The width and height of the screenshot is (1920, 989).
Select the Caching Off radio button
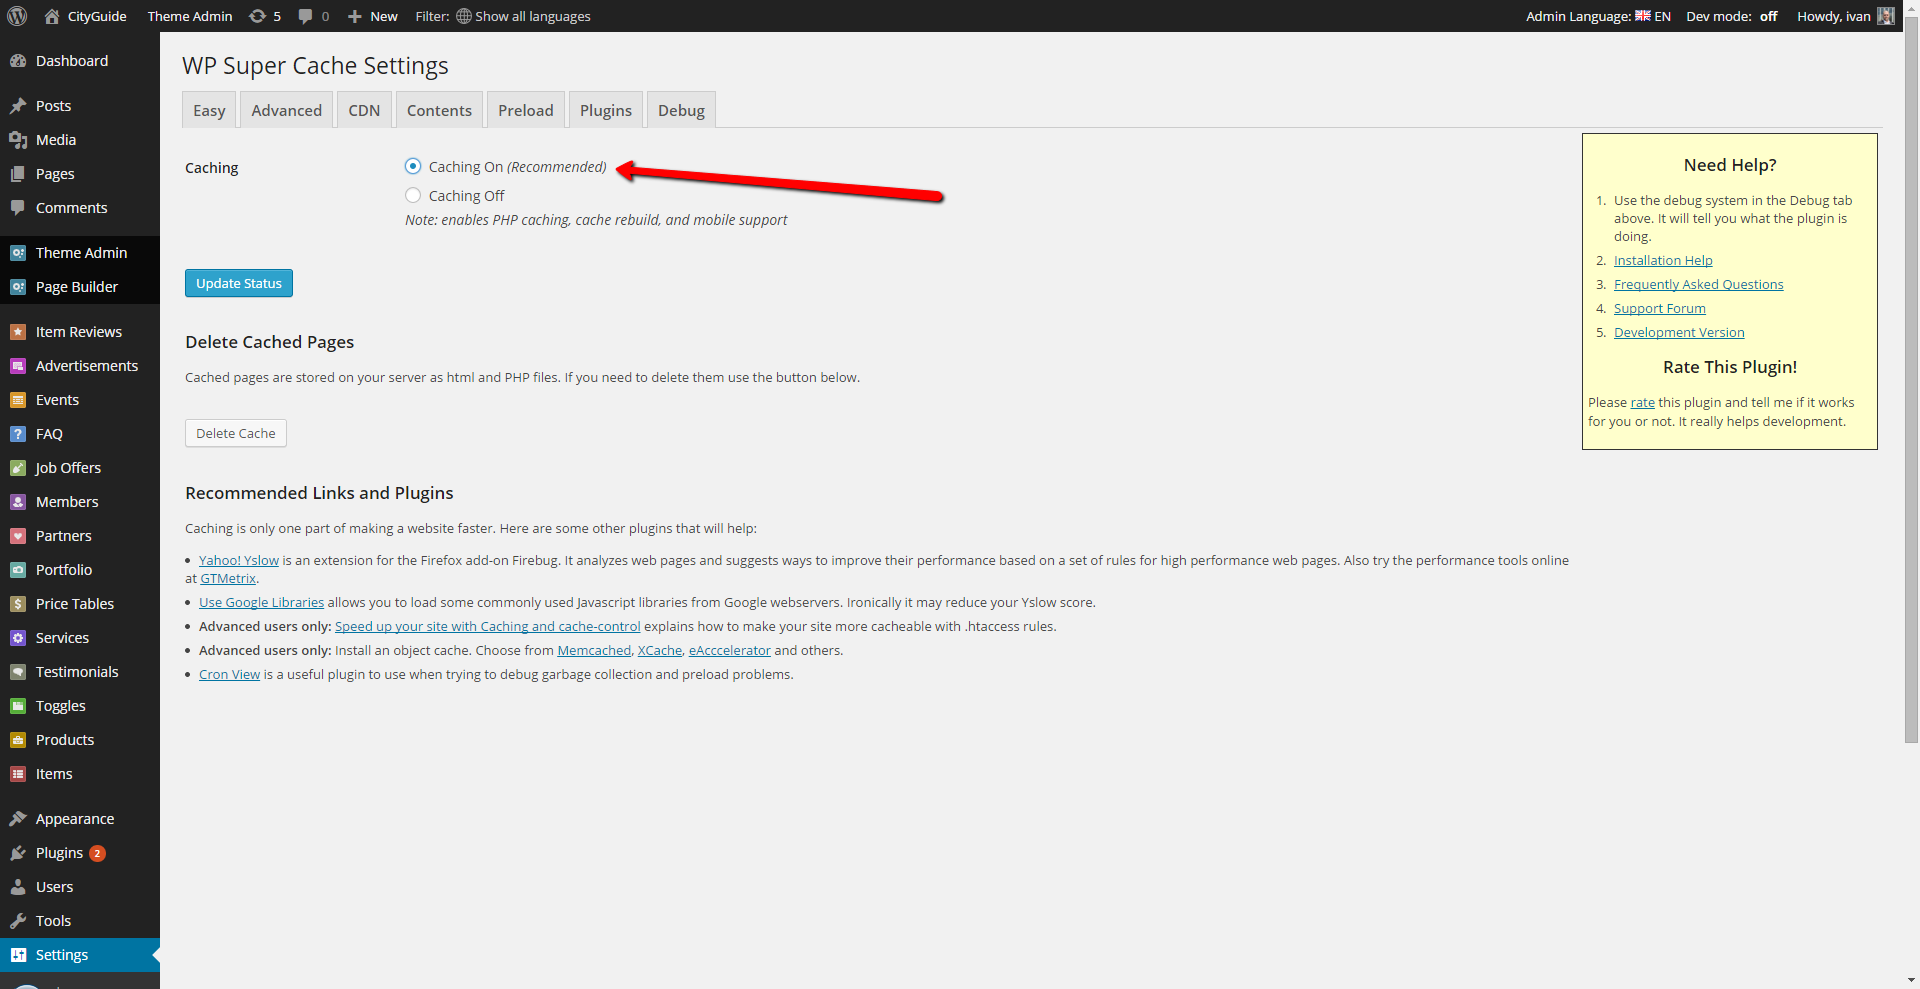(x=413, y=195)
